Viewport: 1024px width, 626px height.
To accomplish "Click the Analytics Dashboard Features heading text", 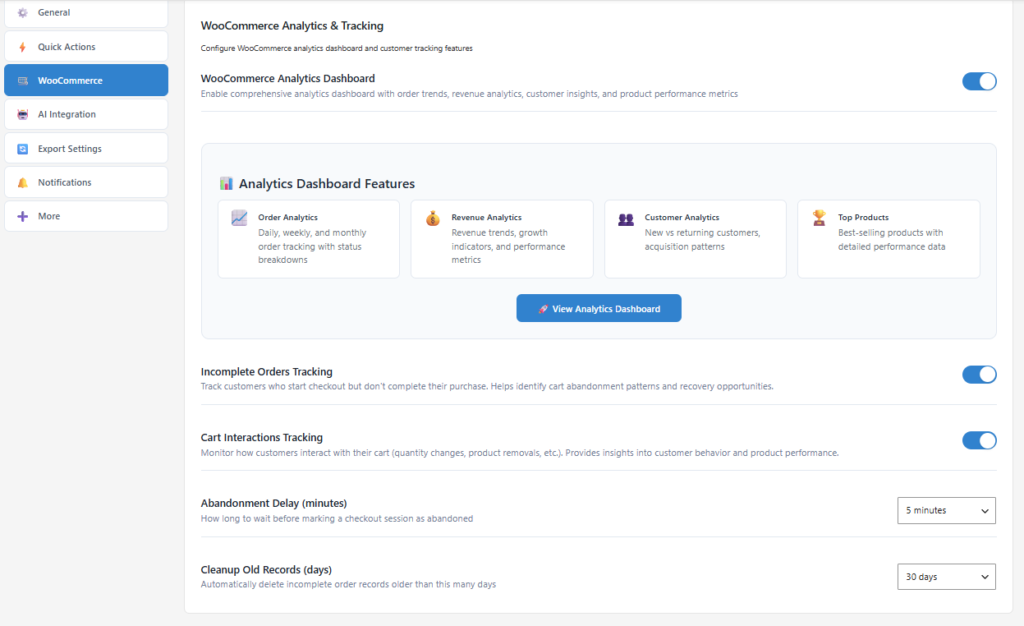I will 327,183.
